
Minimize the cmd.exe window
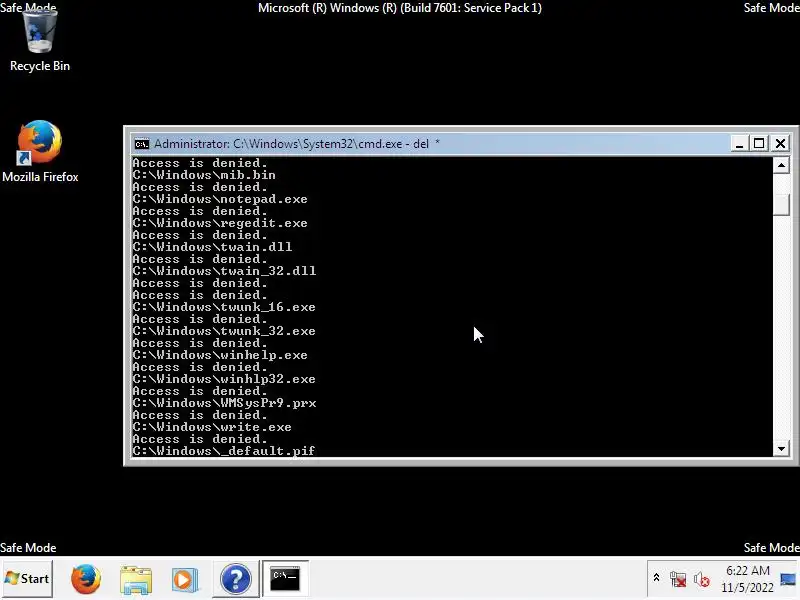738,144
